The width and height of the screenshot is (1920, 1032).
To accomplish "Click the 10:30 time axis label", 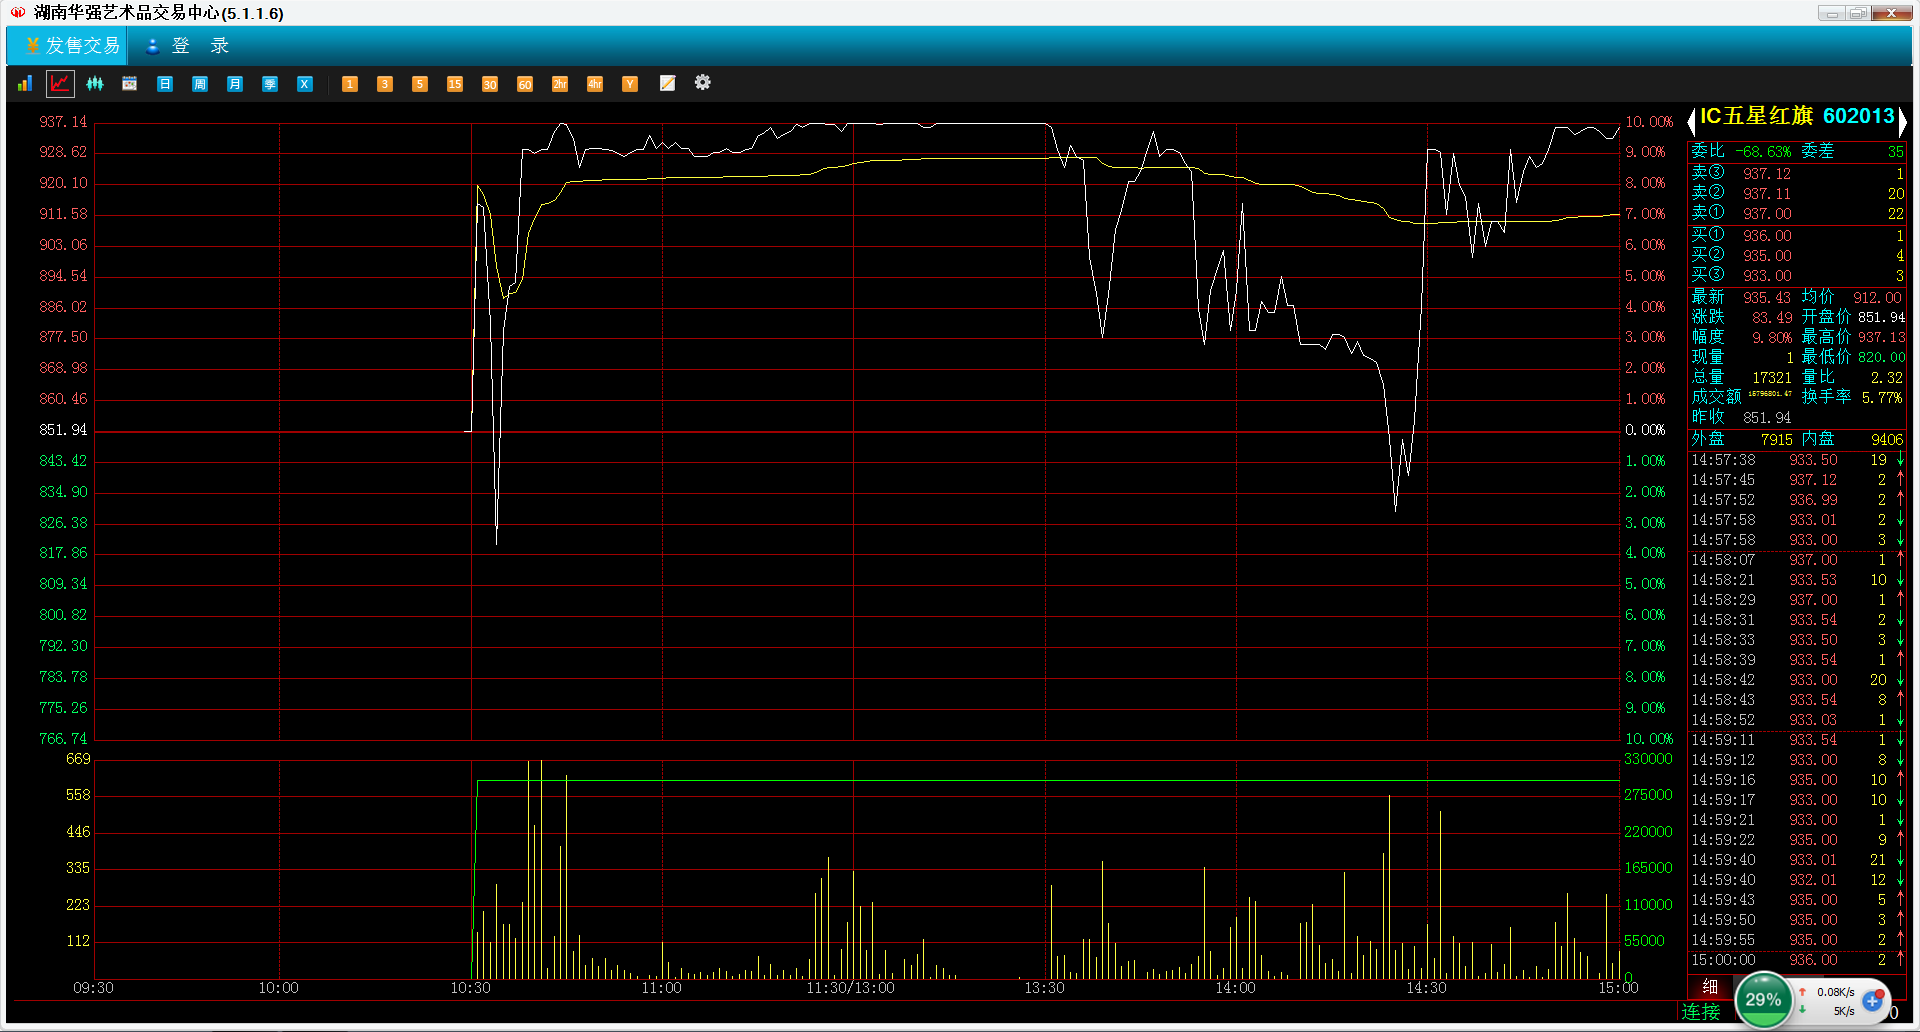I will point(470,988).
